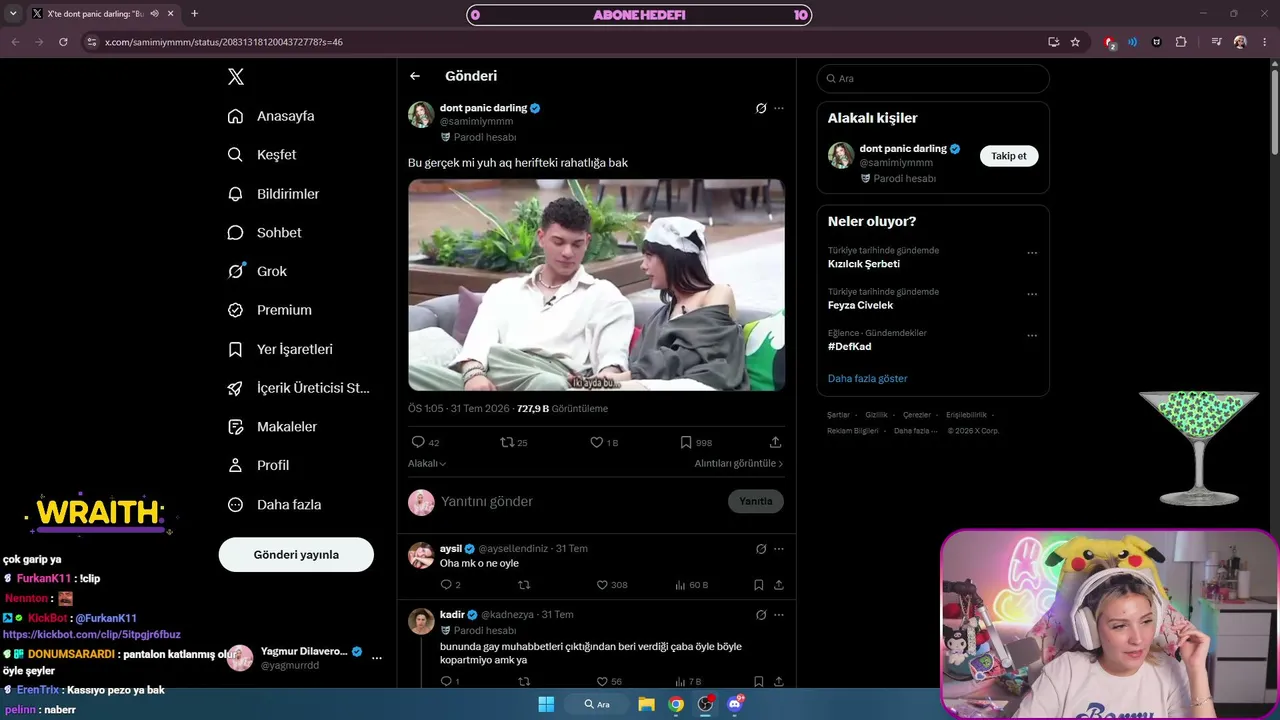Open Alıntıları görüntüle
Screen dimensions: 1280x720
point(739,464)
